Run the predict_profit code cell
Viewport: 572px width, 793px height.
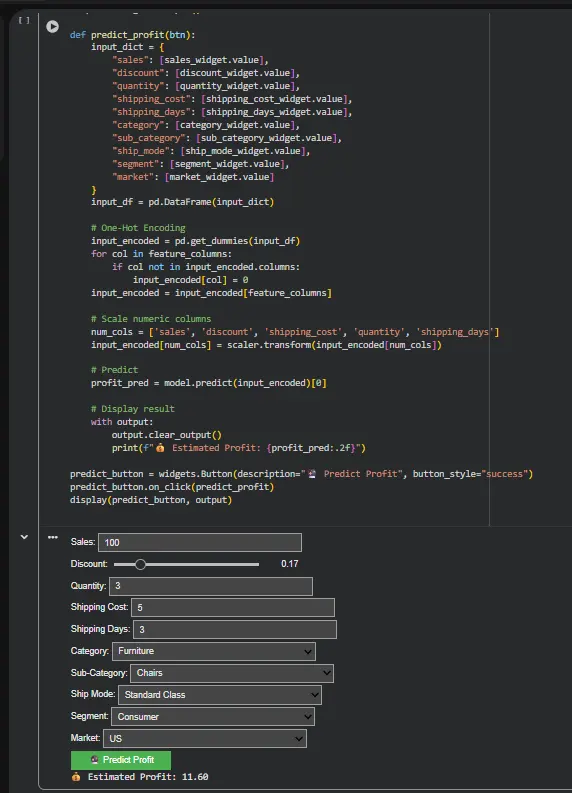(x=53, y=26)
